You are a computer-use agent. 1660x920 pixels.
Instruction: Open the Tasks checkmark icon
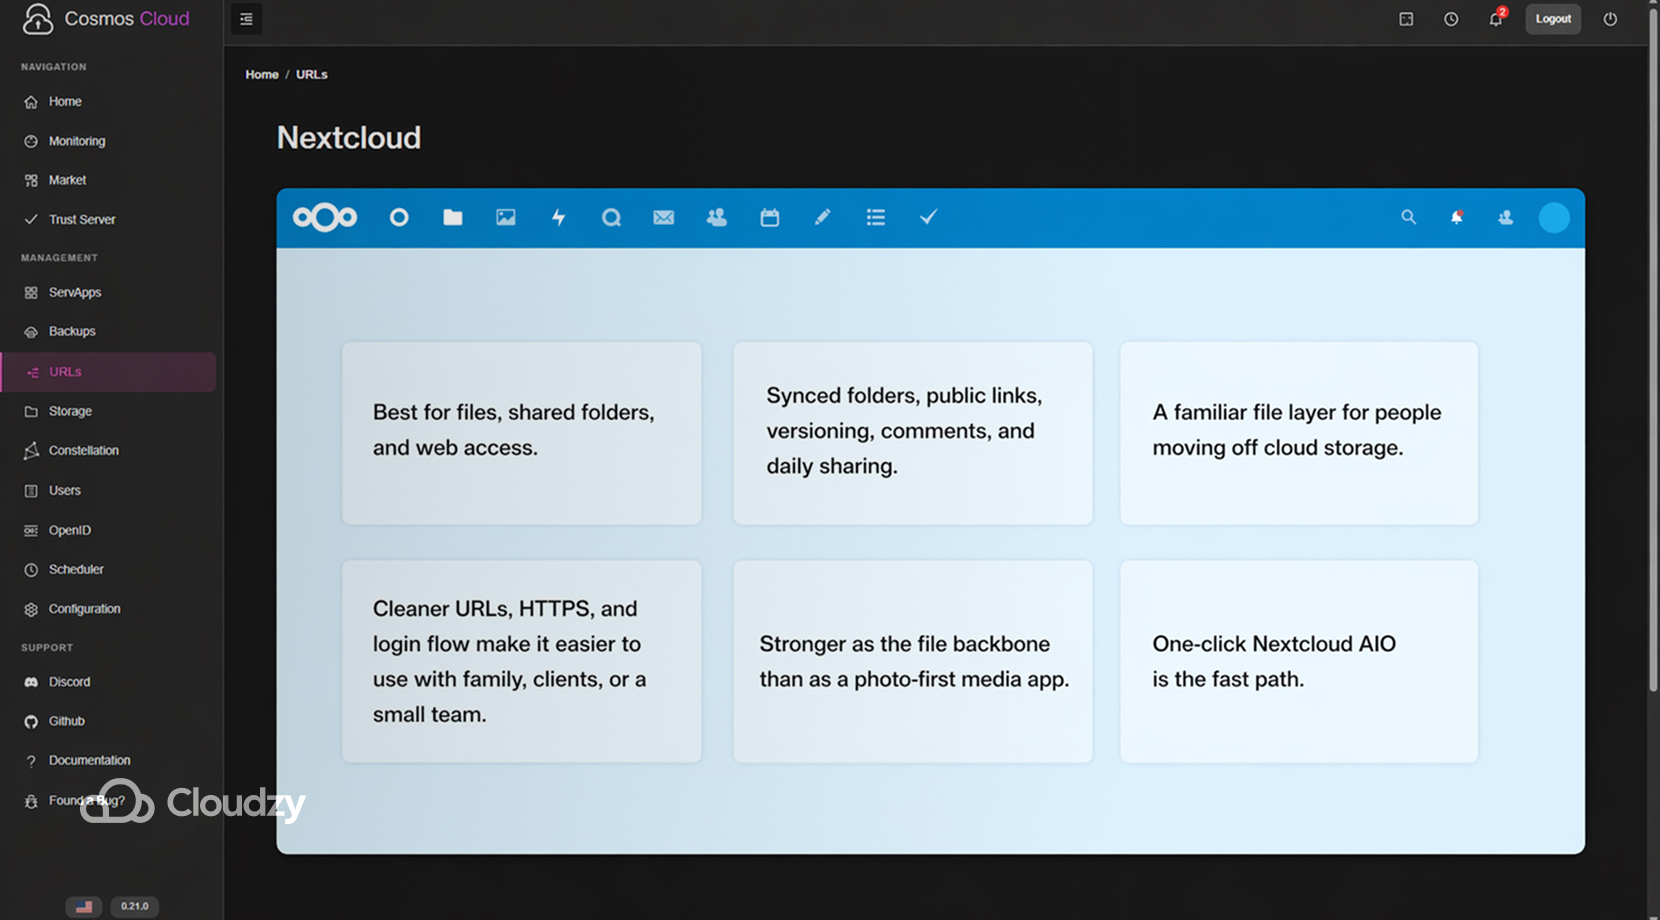click(x=928, y=217)
